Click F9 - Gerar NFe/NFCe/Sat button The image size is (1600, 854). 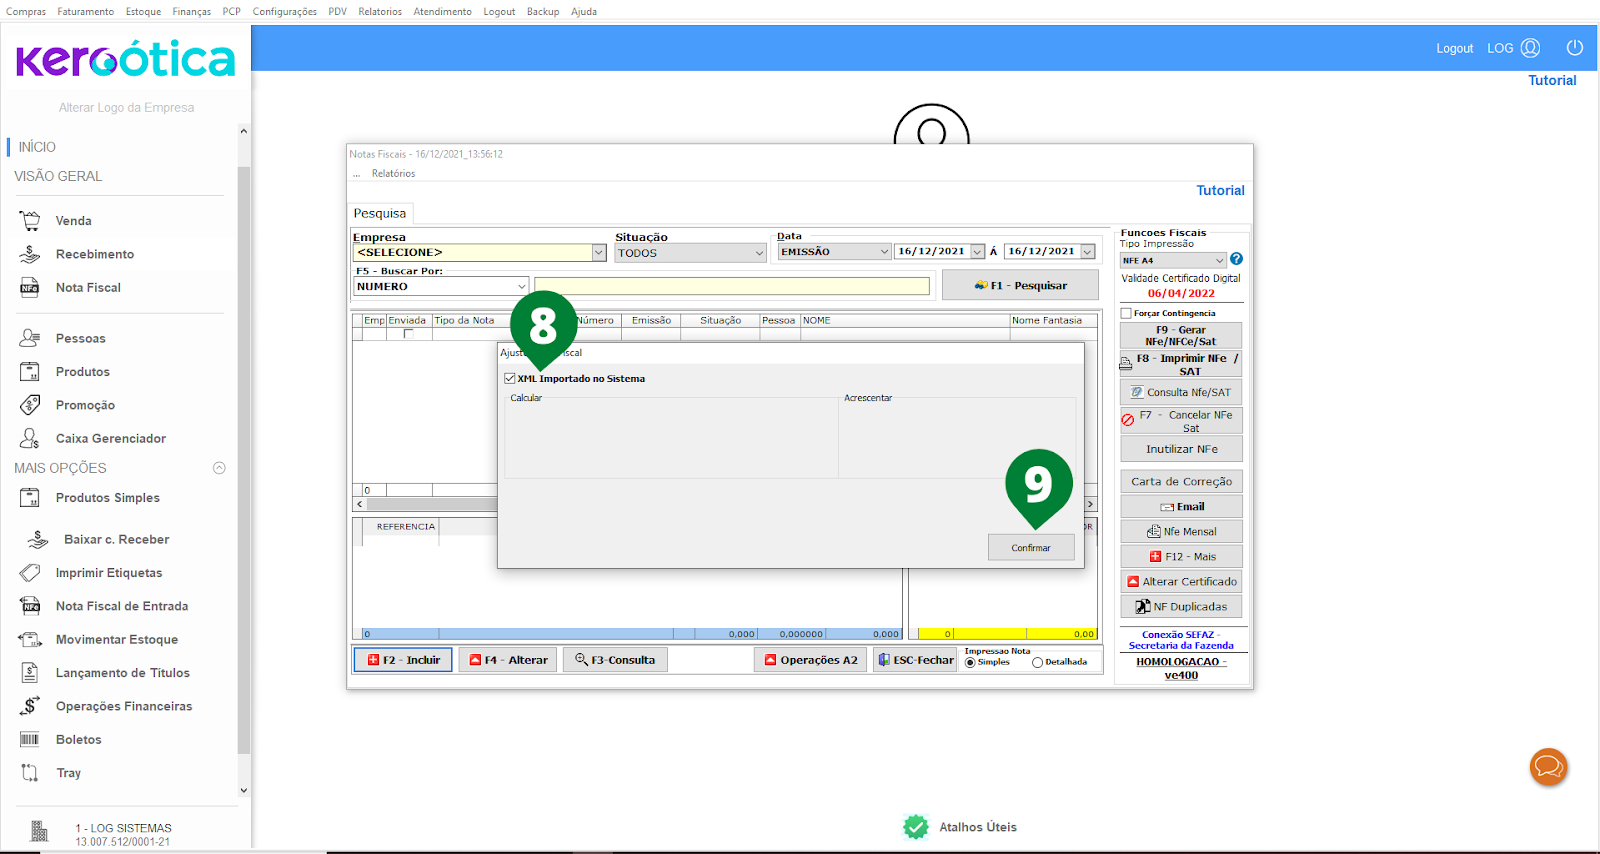click(x=1181, y=335)
